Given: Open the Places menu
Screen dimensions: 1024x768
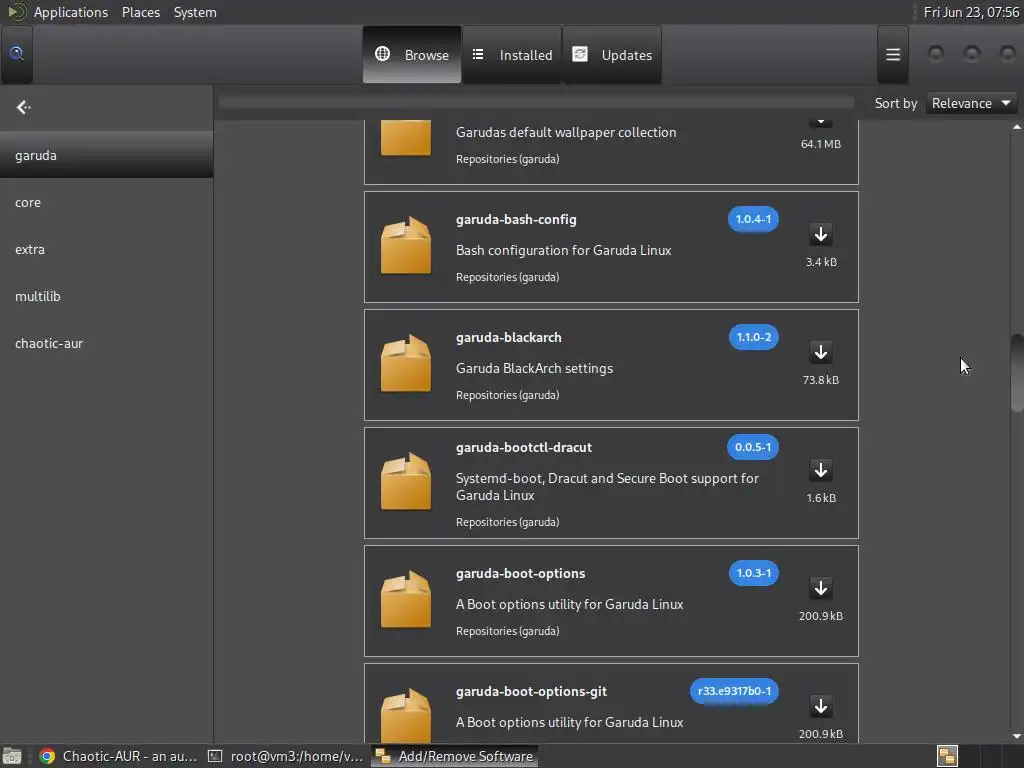Looking at the screenshot, I should (141, 12).
